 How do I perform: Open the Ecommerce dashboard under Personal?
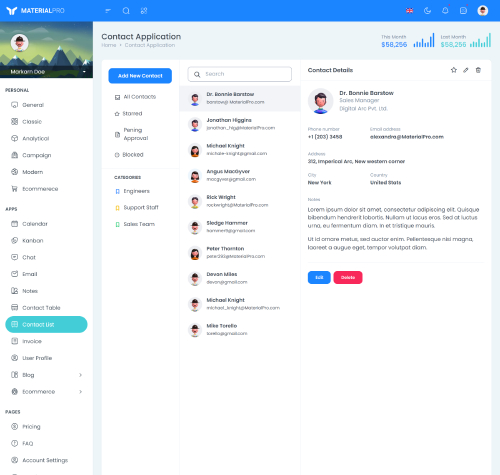point(46,189)
